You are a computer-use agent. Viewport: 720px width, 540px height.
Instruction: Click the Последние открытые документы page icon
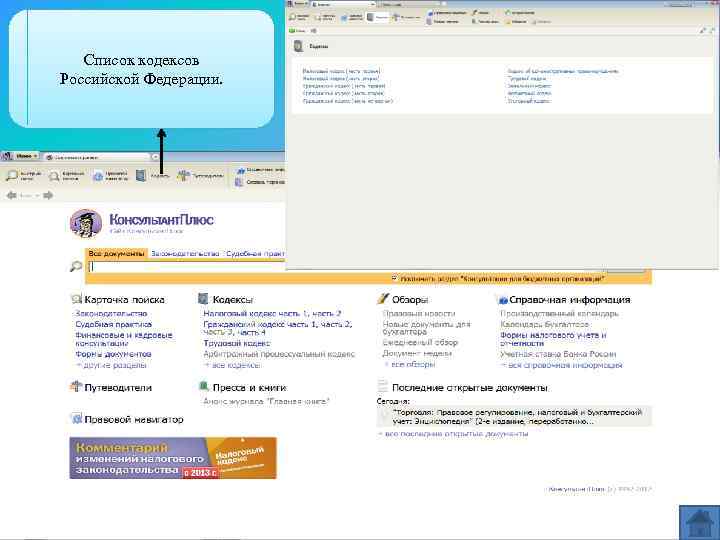(x=382, y=387)
